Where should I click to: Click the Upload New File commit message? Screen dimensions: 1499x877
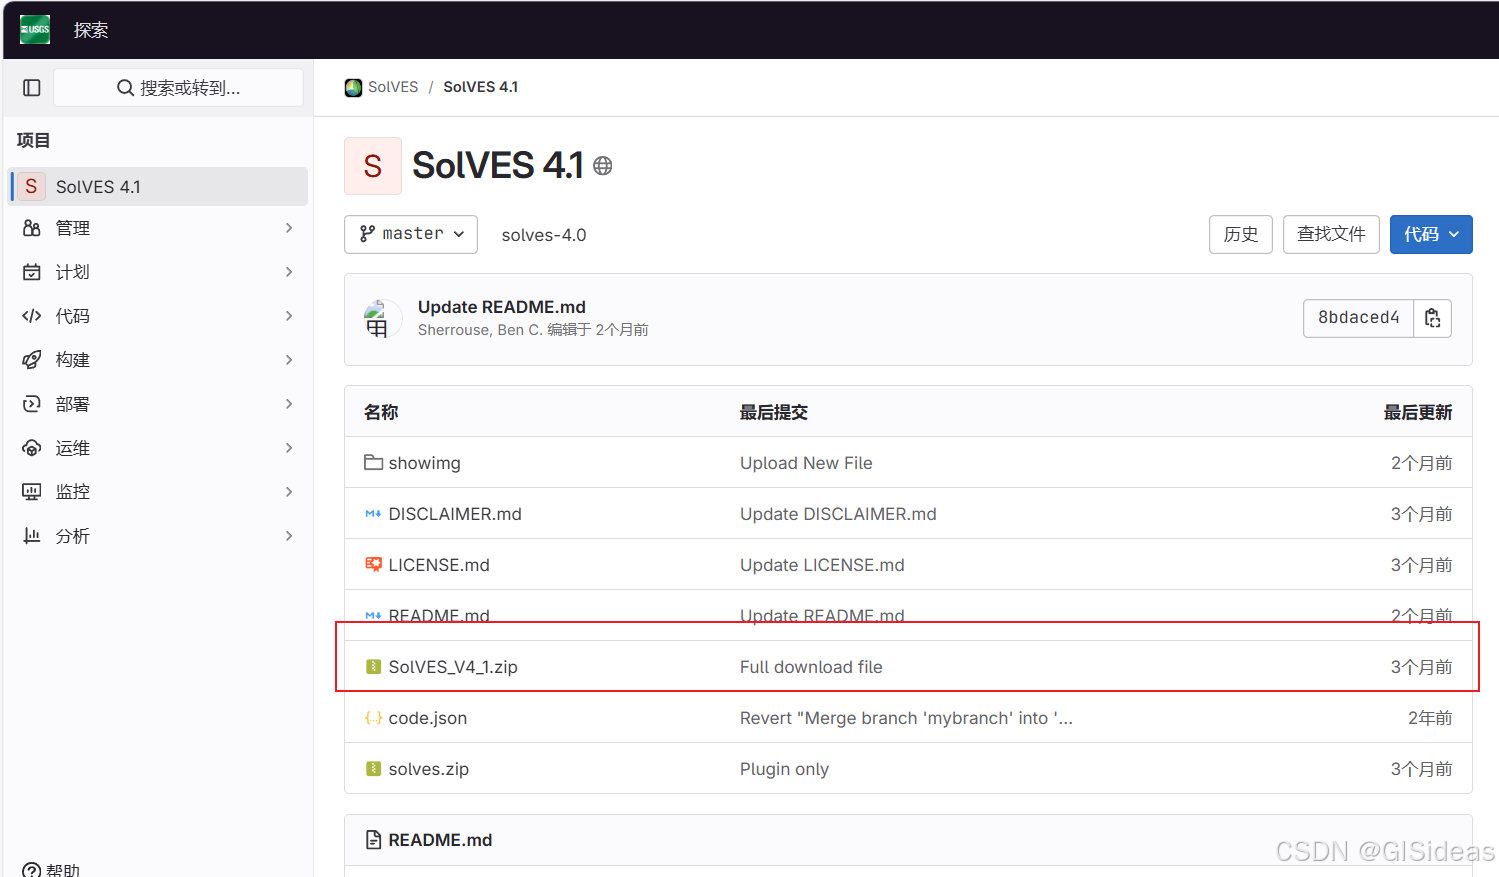[x=806, y=463]
